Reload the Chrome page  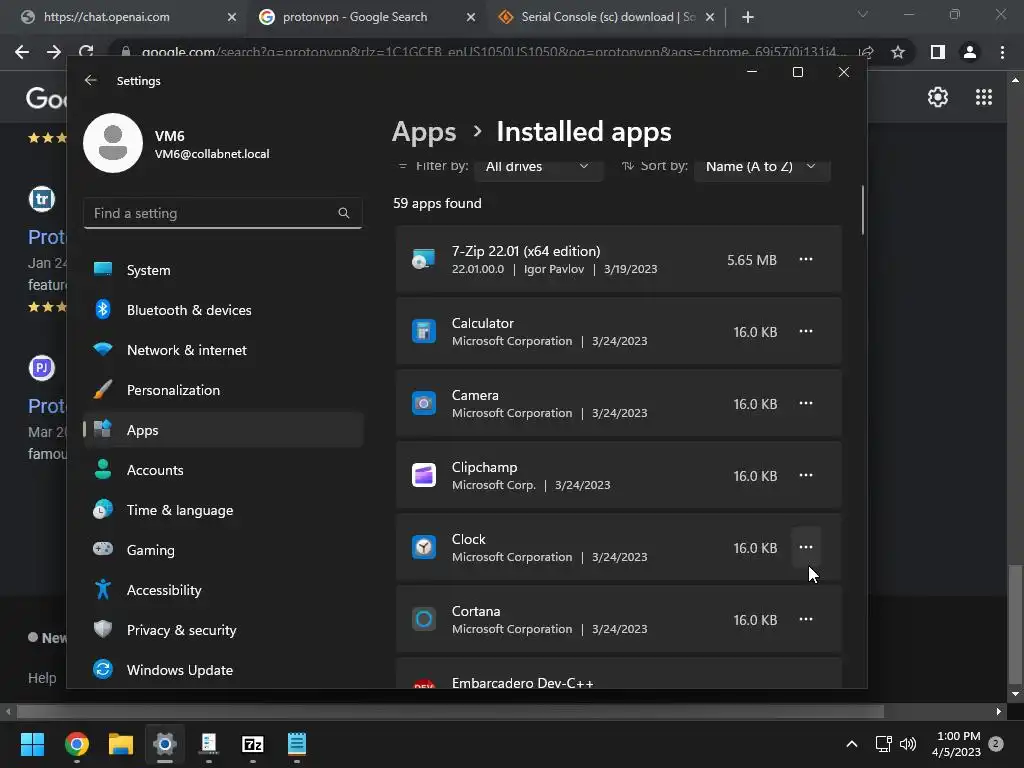click(86, 52)
